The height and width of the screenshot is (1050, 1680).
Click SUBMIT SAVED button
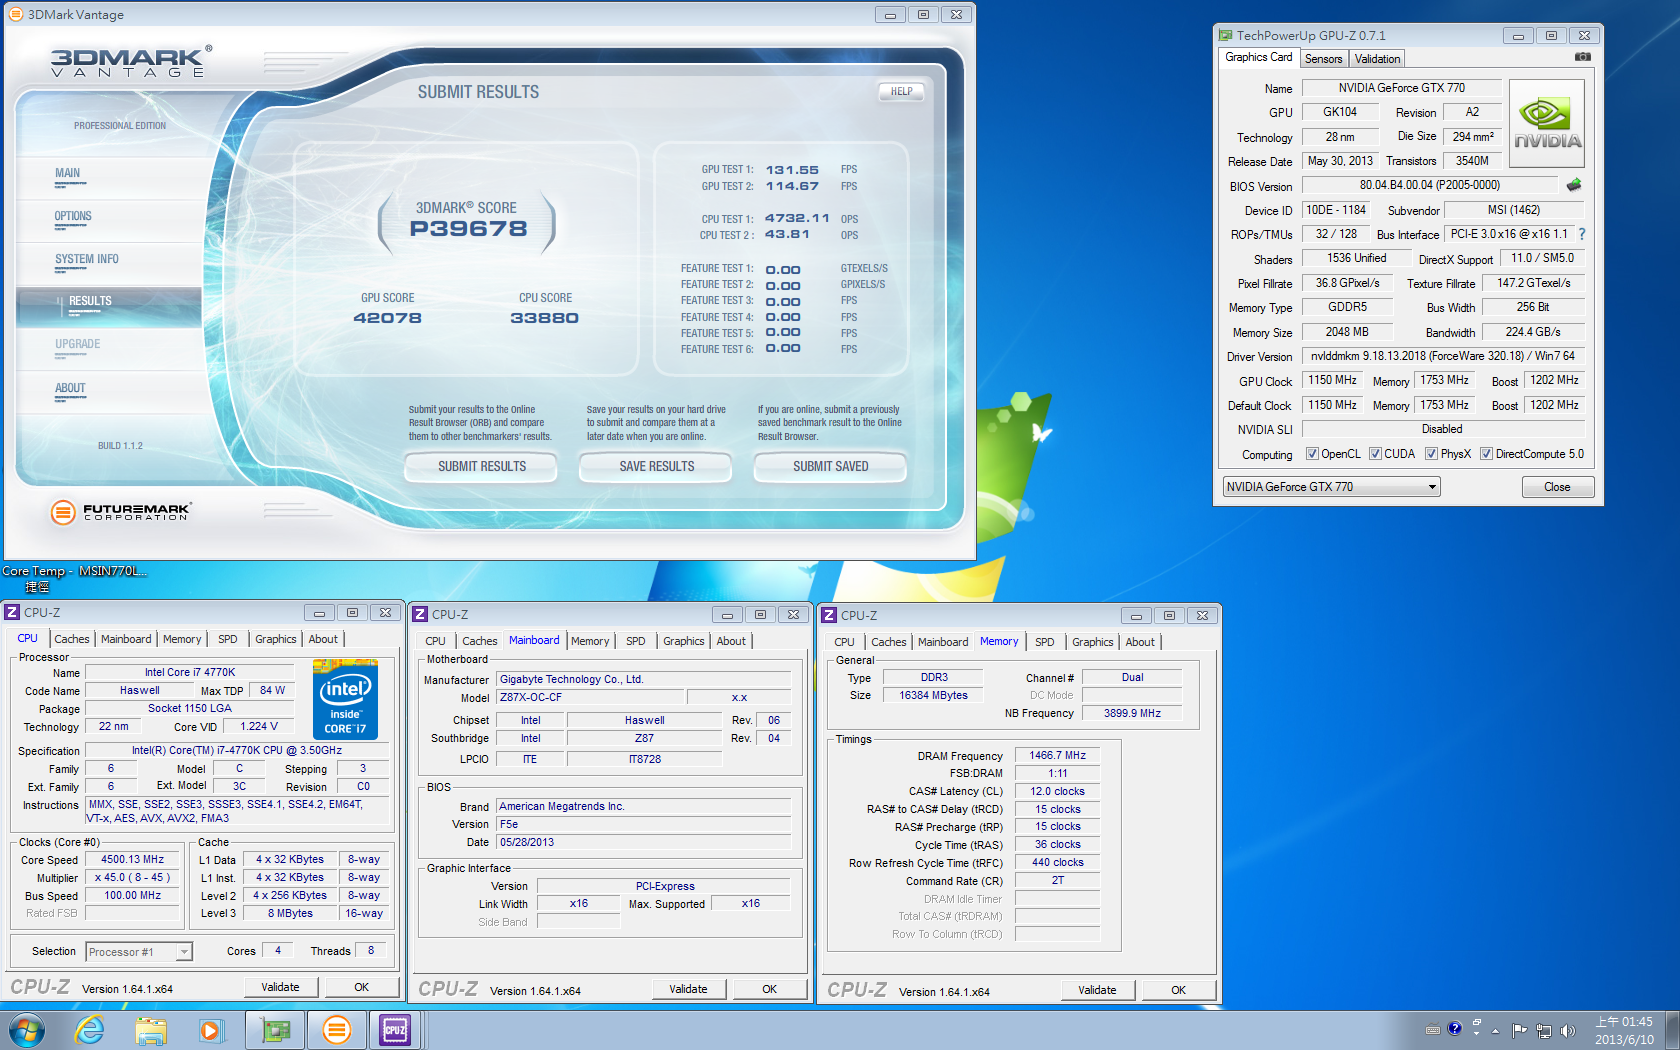pos(830,467)
